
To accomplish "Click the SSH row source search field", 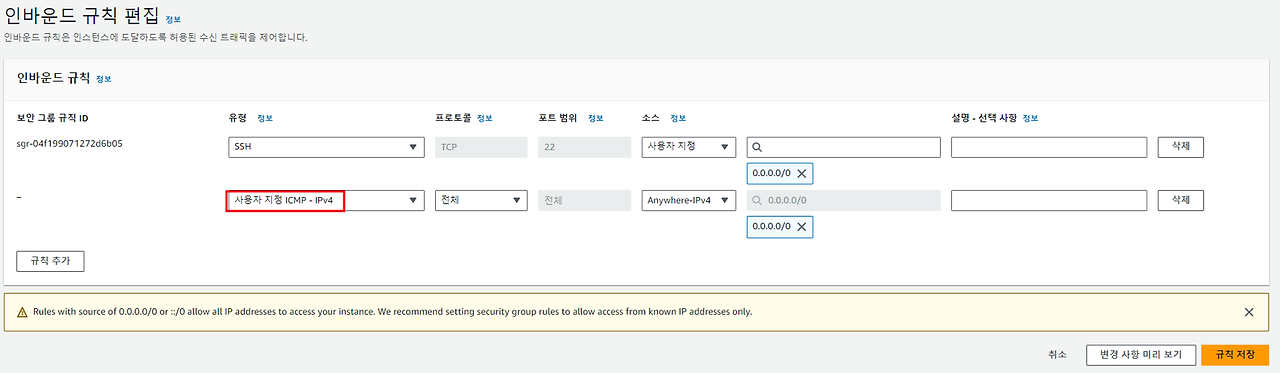I will (x=844, y=147).
